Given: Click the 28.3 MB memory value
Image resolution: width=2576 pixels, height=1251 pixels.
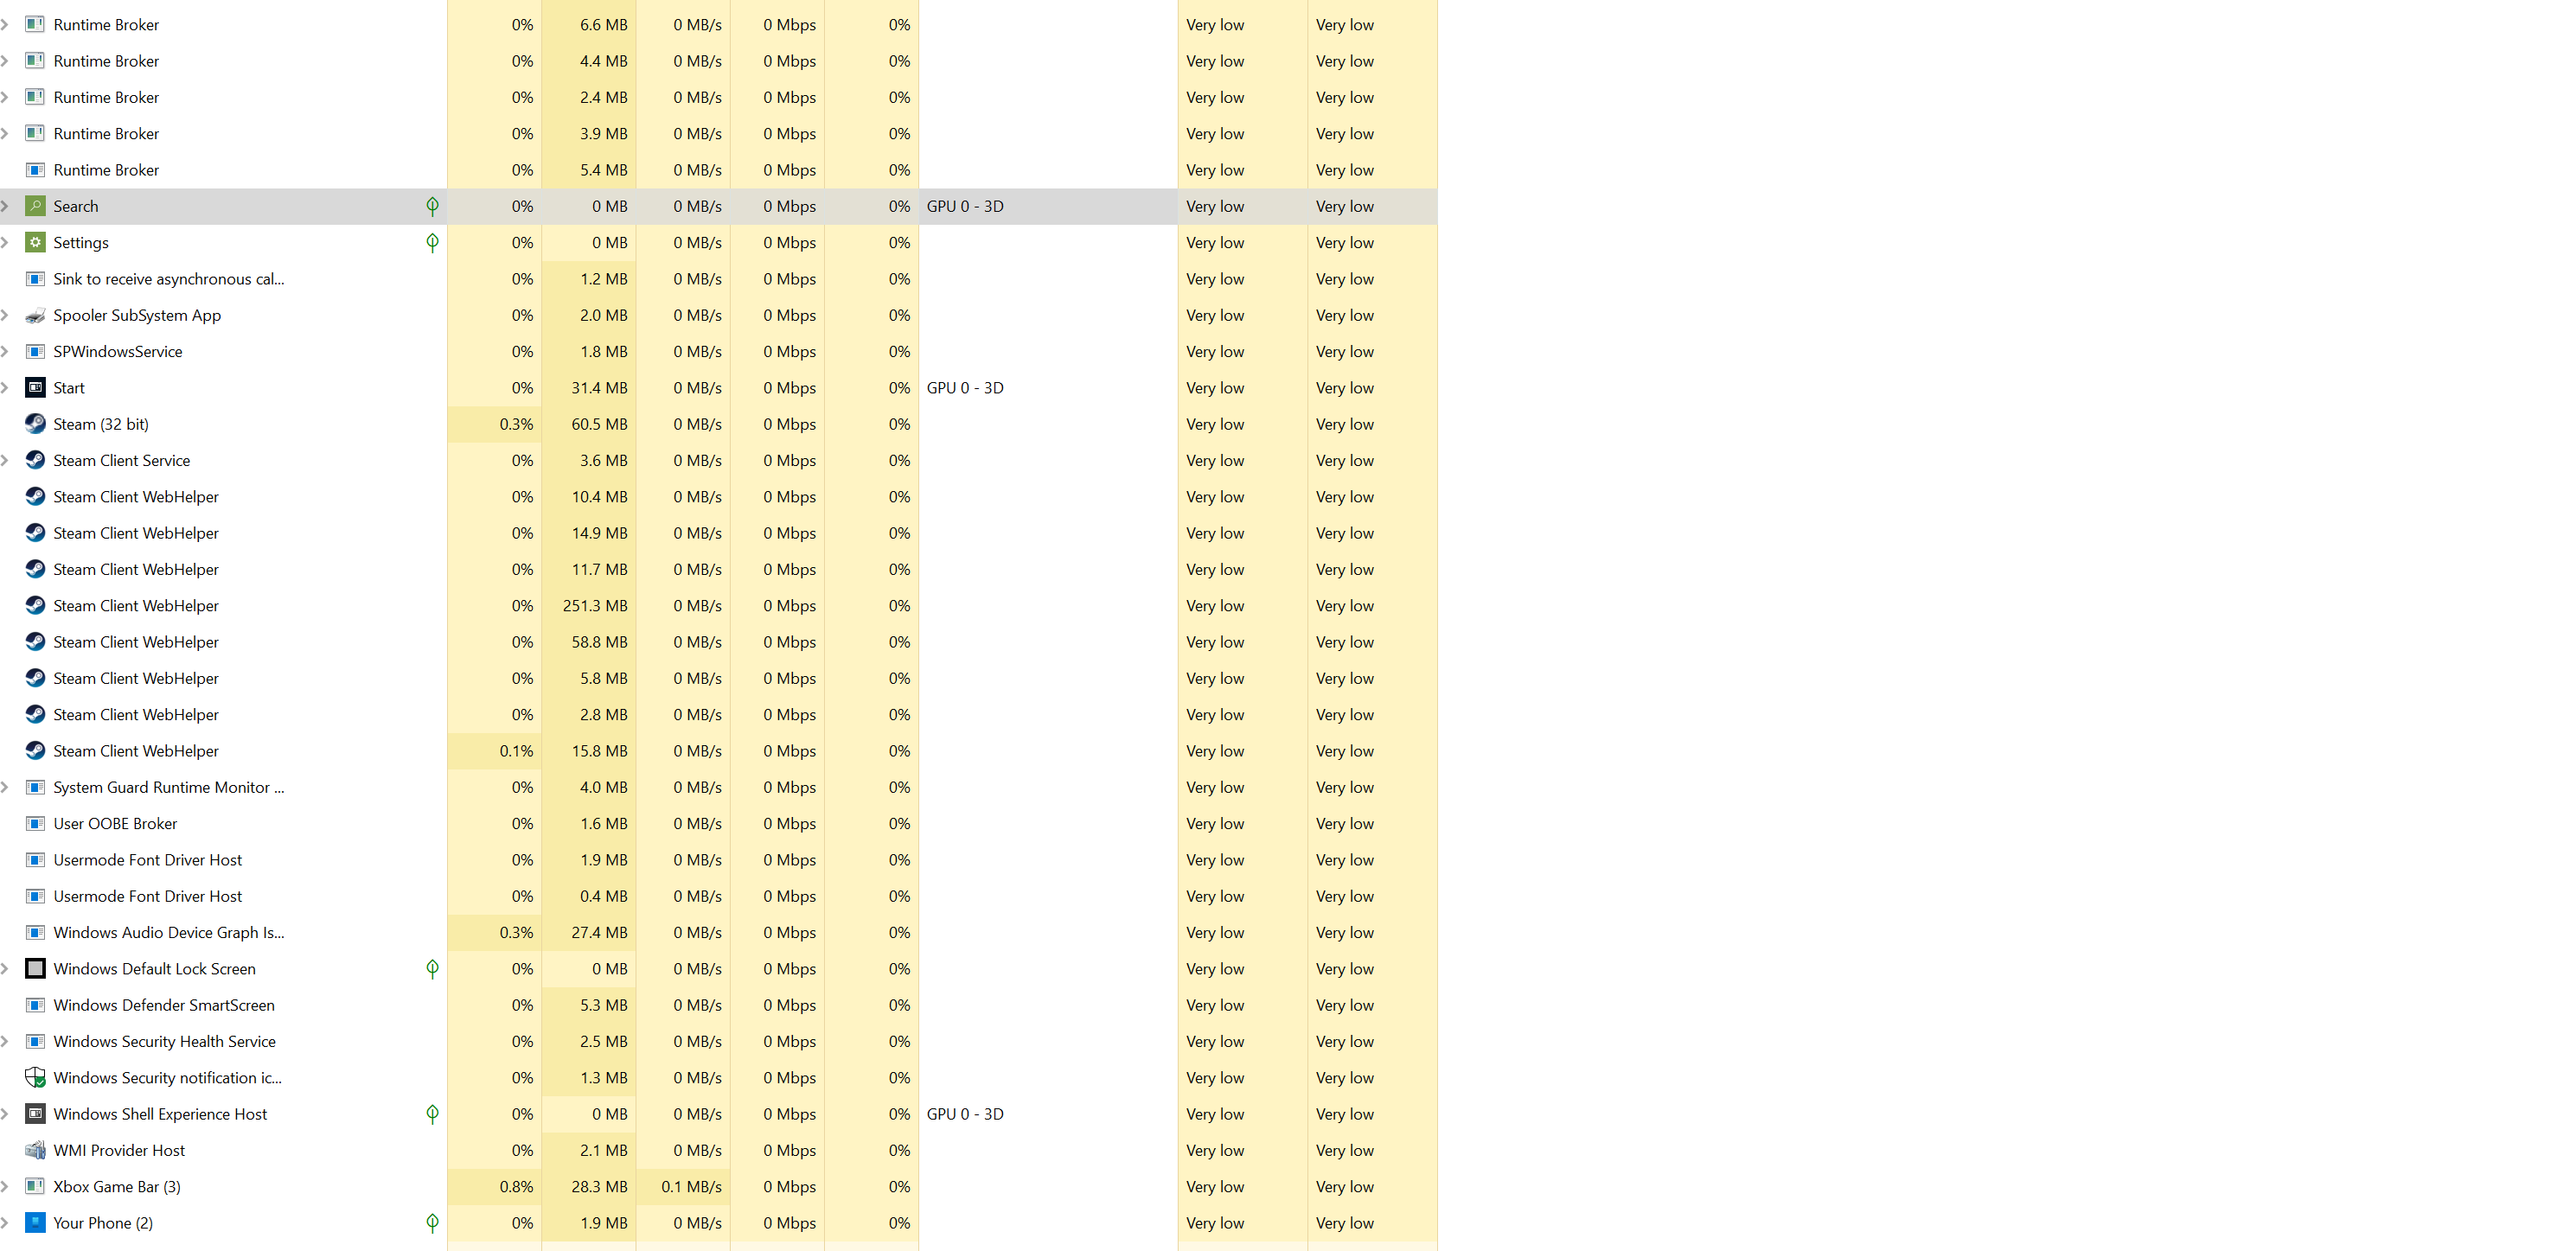Looking at the screenshot, I should click(600, 1186).
